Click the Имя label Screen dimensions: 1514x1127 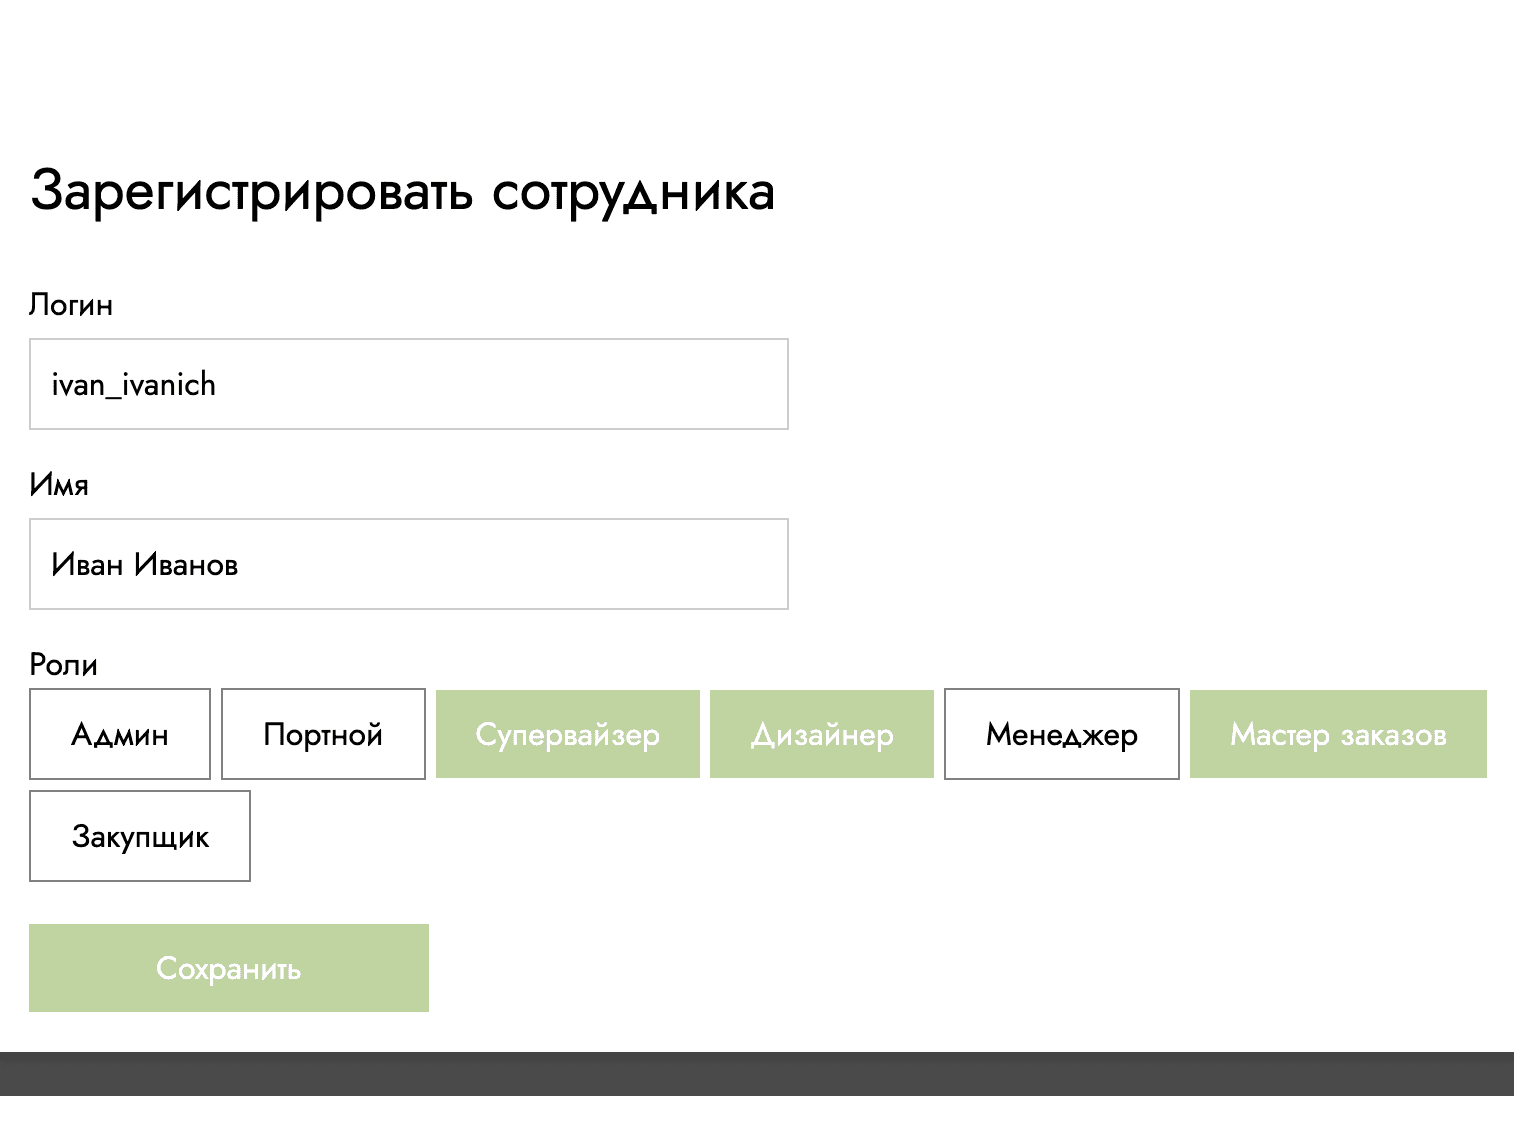(59, 485)
